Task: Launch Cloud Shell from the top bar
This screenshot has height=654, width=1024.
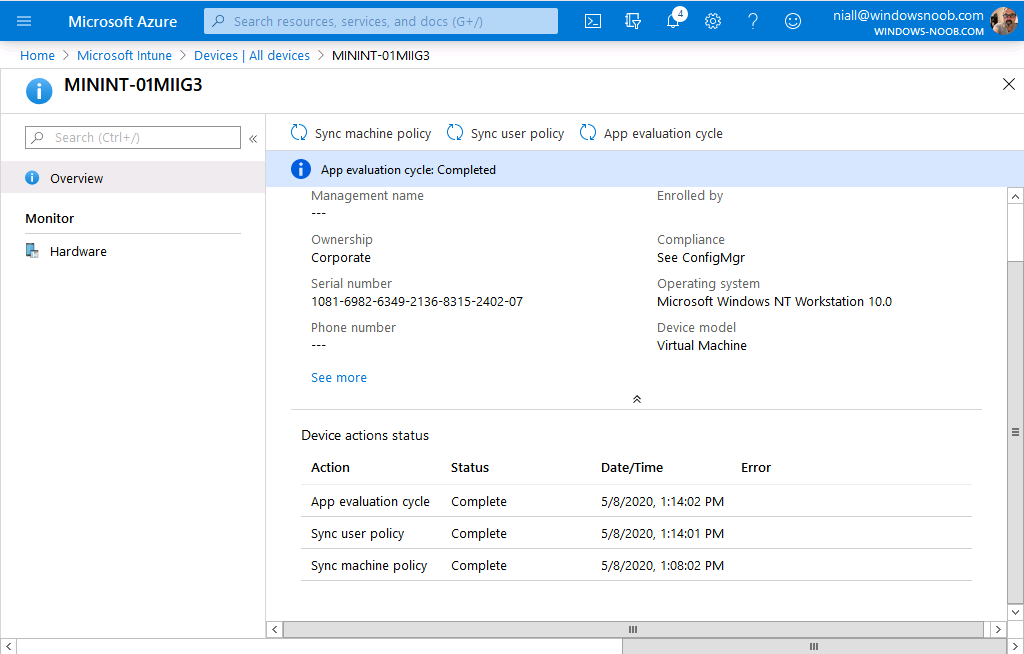Action: (592, 22)
